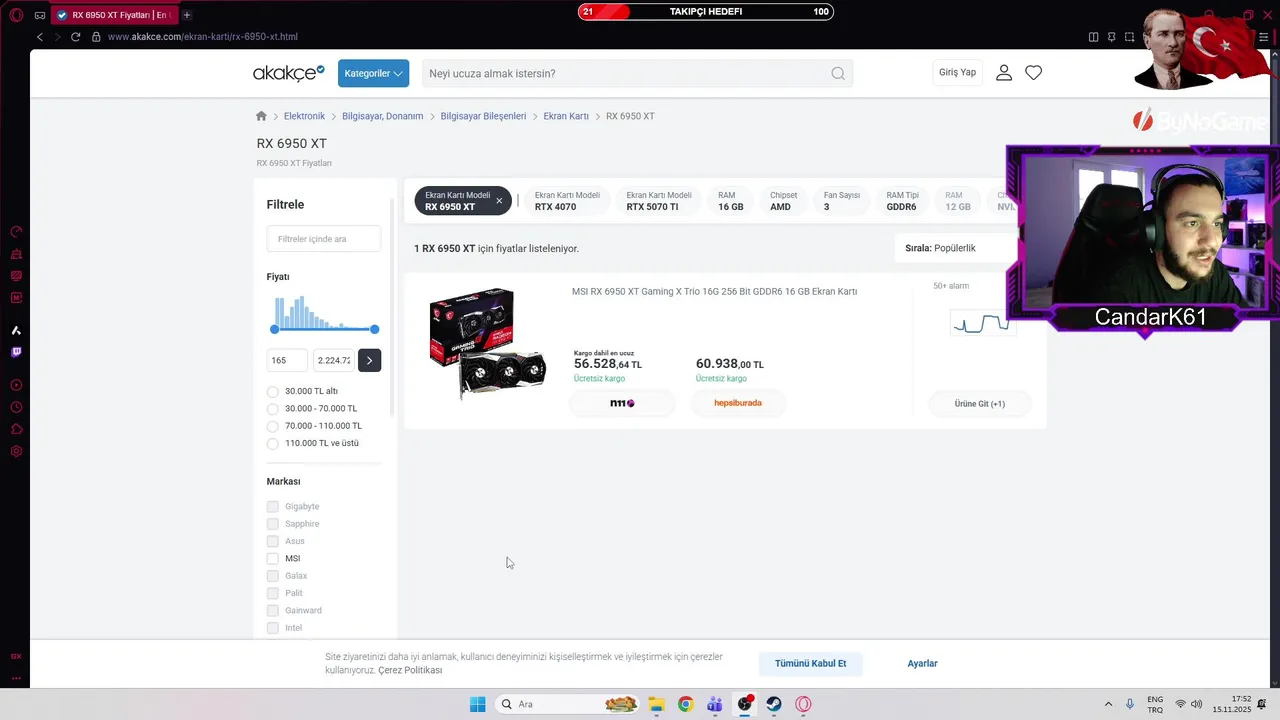
Task: Open cookie Ayarlar link
Action: pyautogui.click(x=922, y=663)
